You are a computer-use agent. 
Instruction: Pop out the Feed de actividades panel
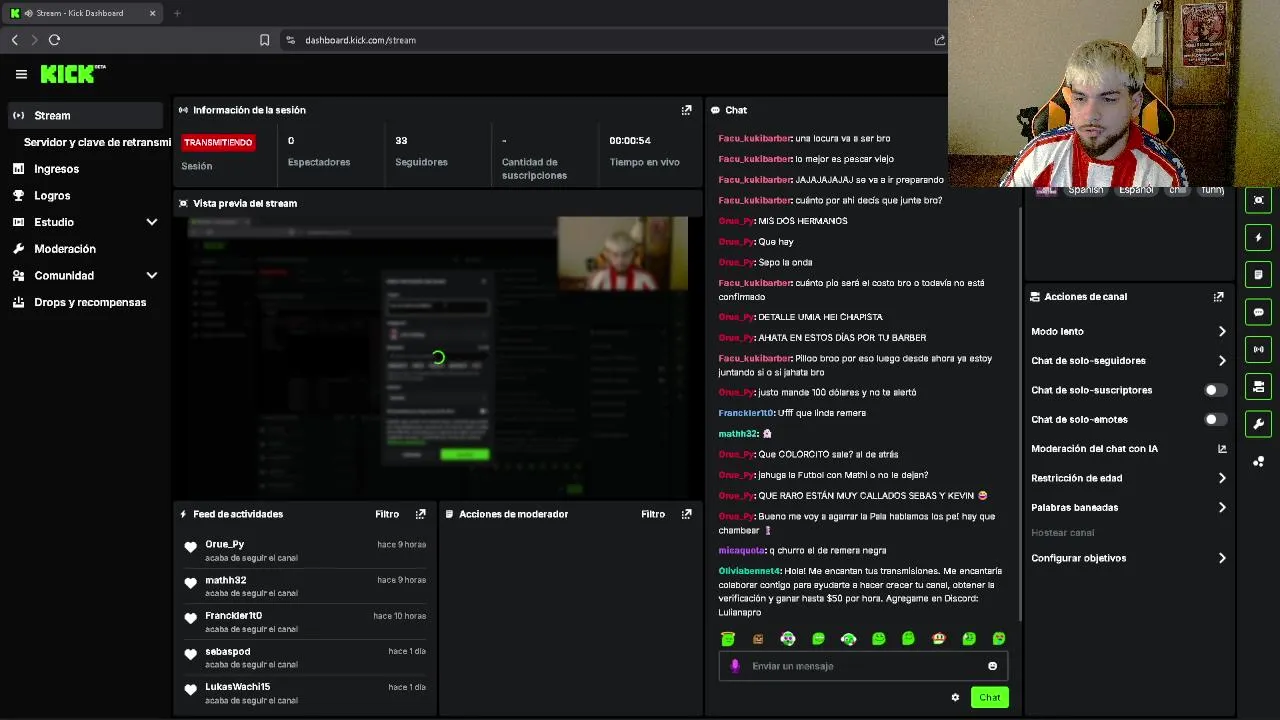point(420,514)
